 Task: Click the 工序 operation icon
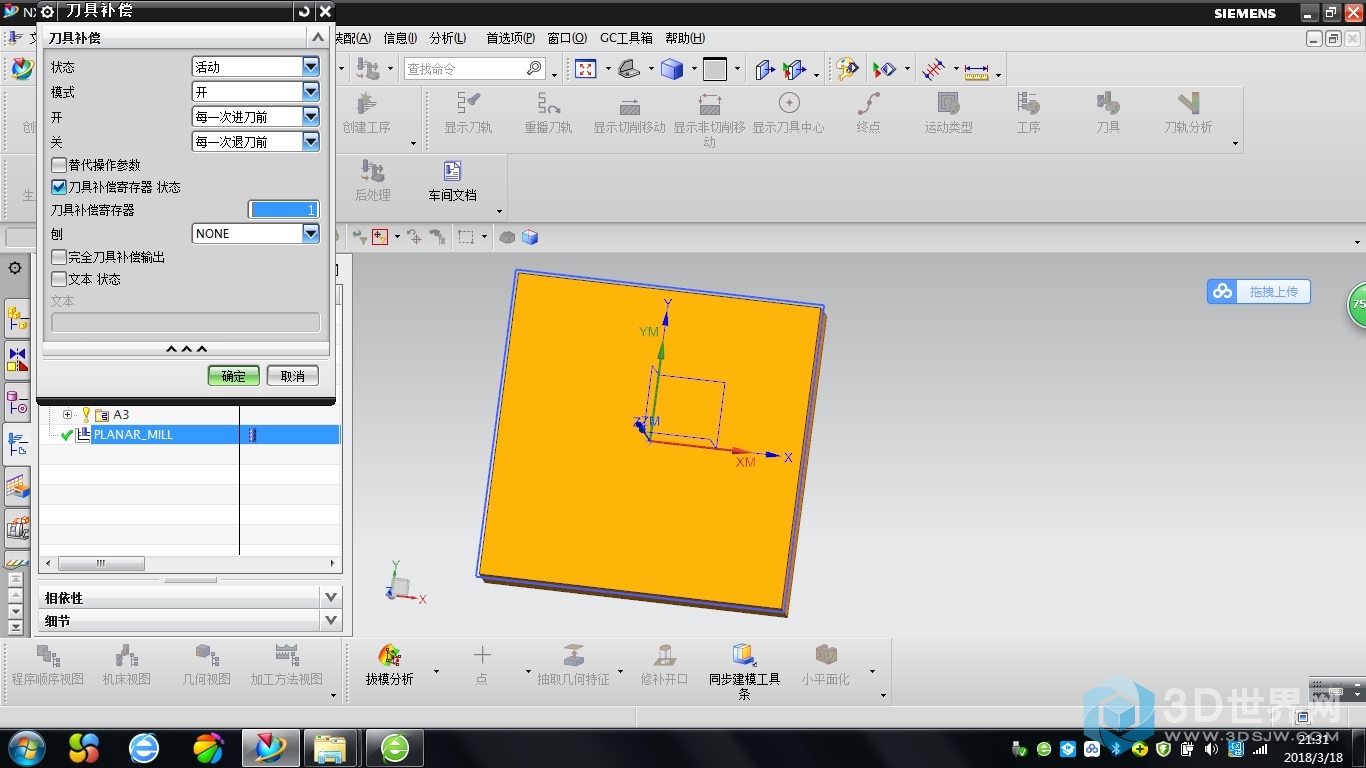(1028, 103)
